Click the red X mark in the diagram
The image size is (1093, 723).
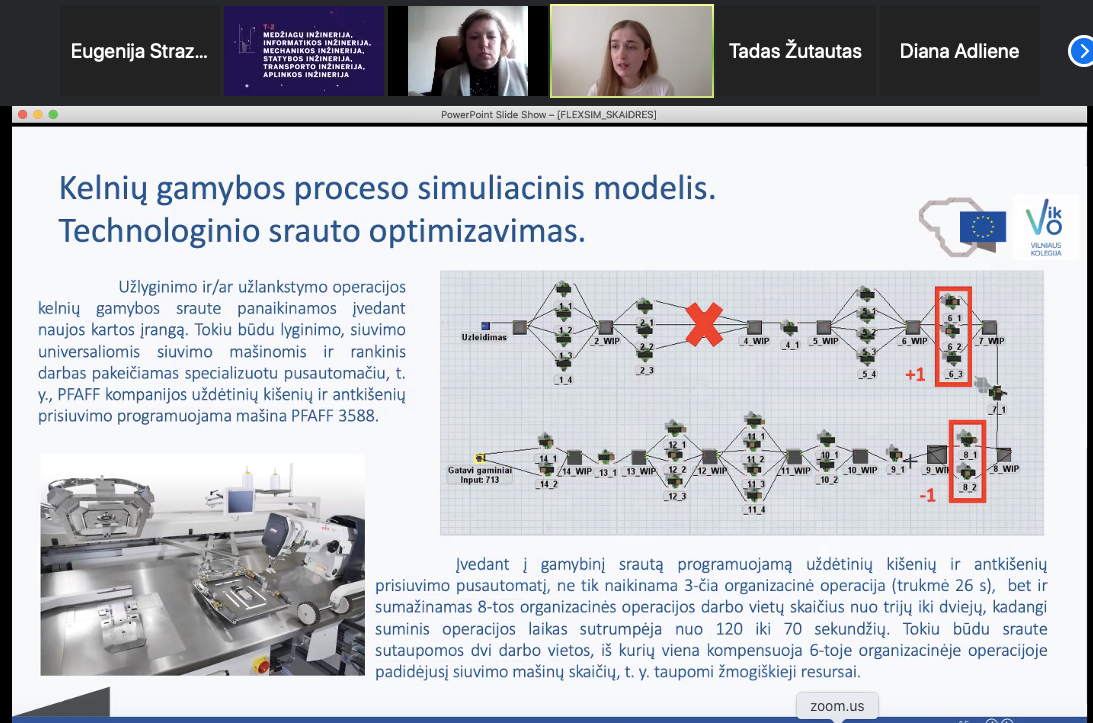tap(703, 325)
